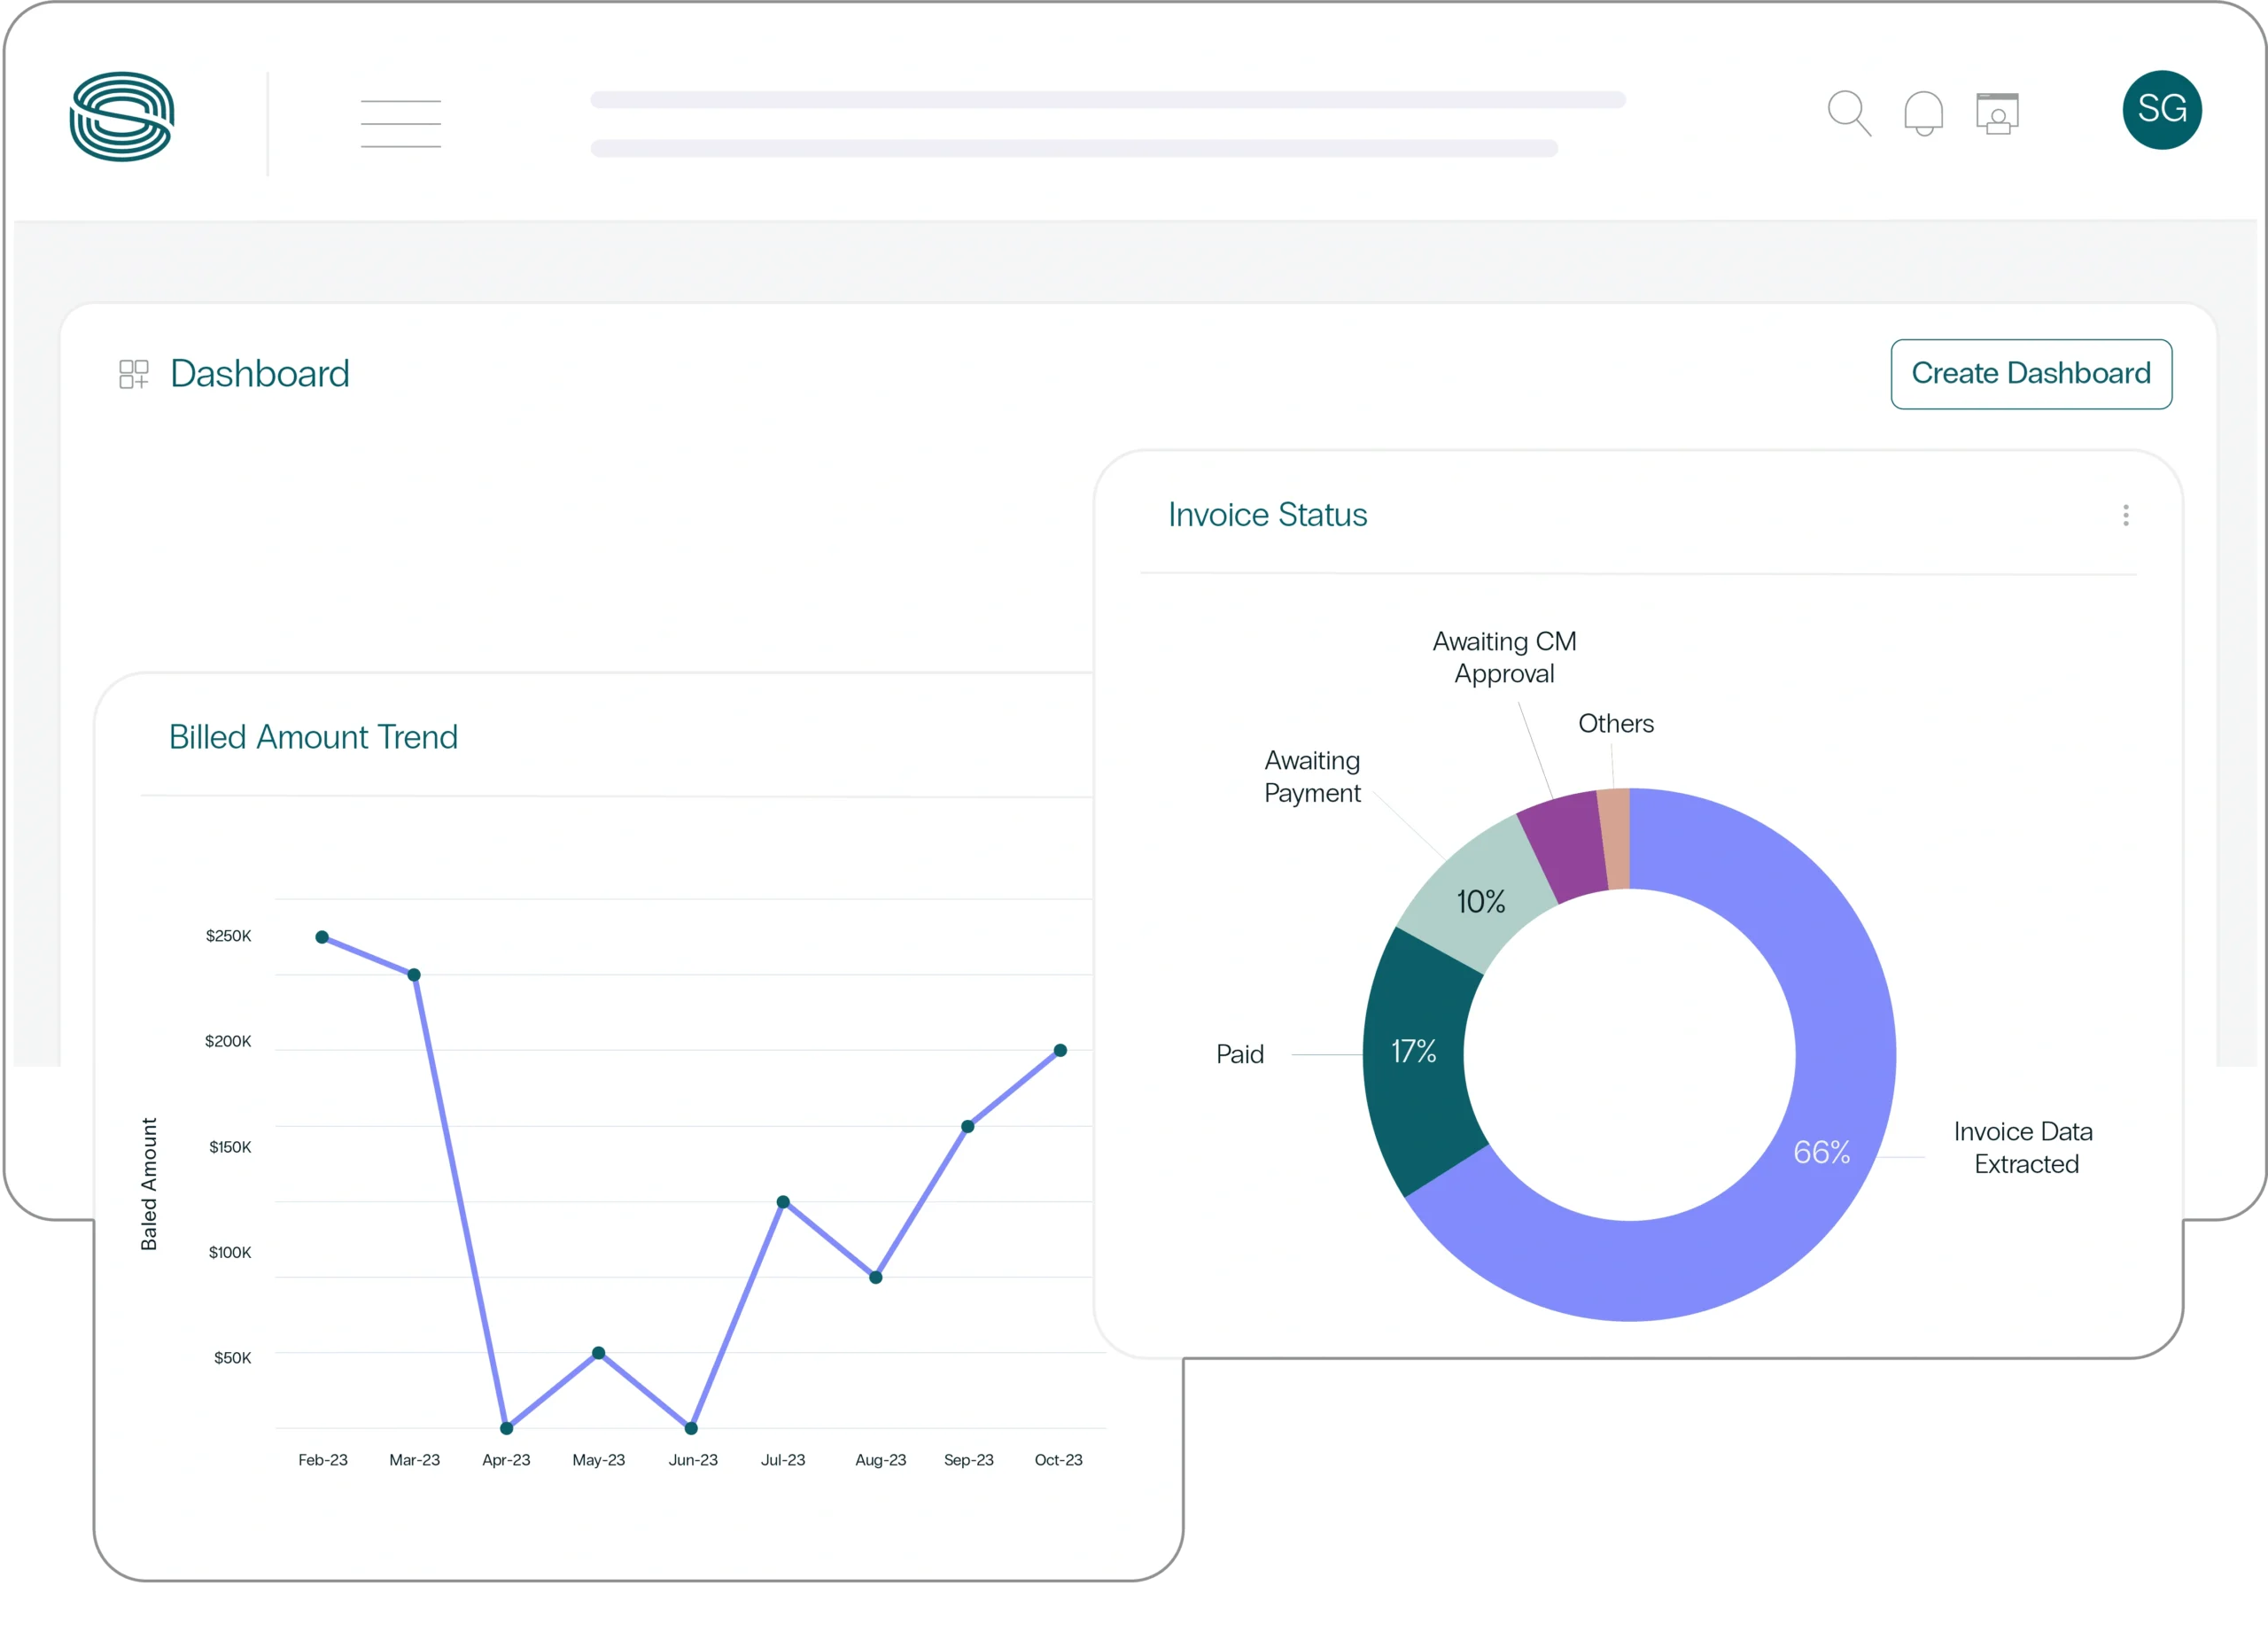This screenshot has width=2268, height=1647.
Task: Click the search magnifier icon
Action: 1848,113
